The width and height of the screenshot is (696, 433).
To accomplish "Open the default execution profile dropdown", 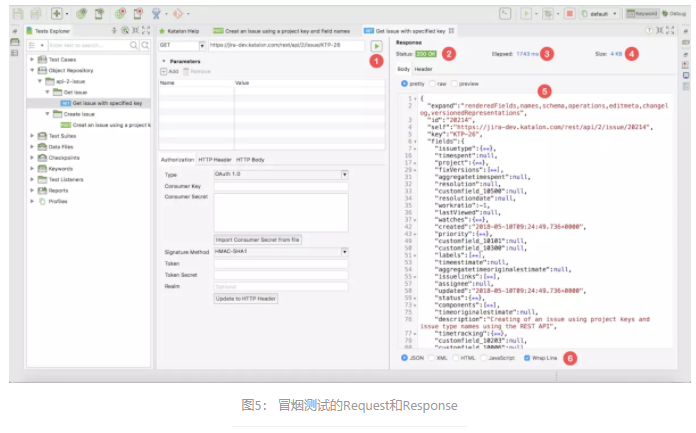I will pos(614,14).
